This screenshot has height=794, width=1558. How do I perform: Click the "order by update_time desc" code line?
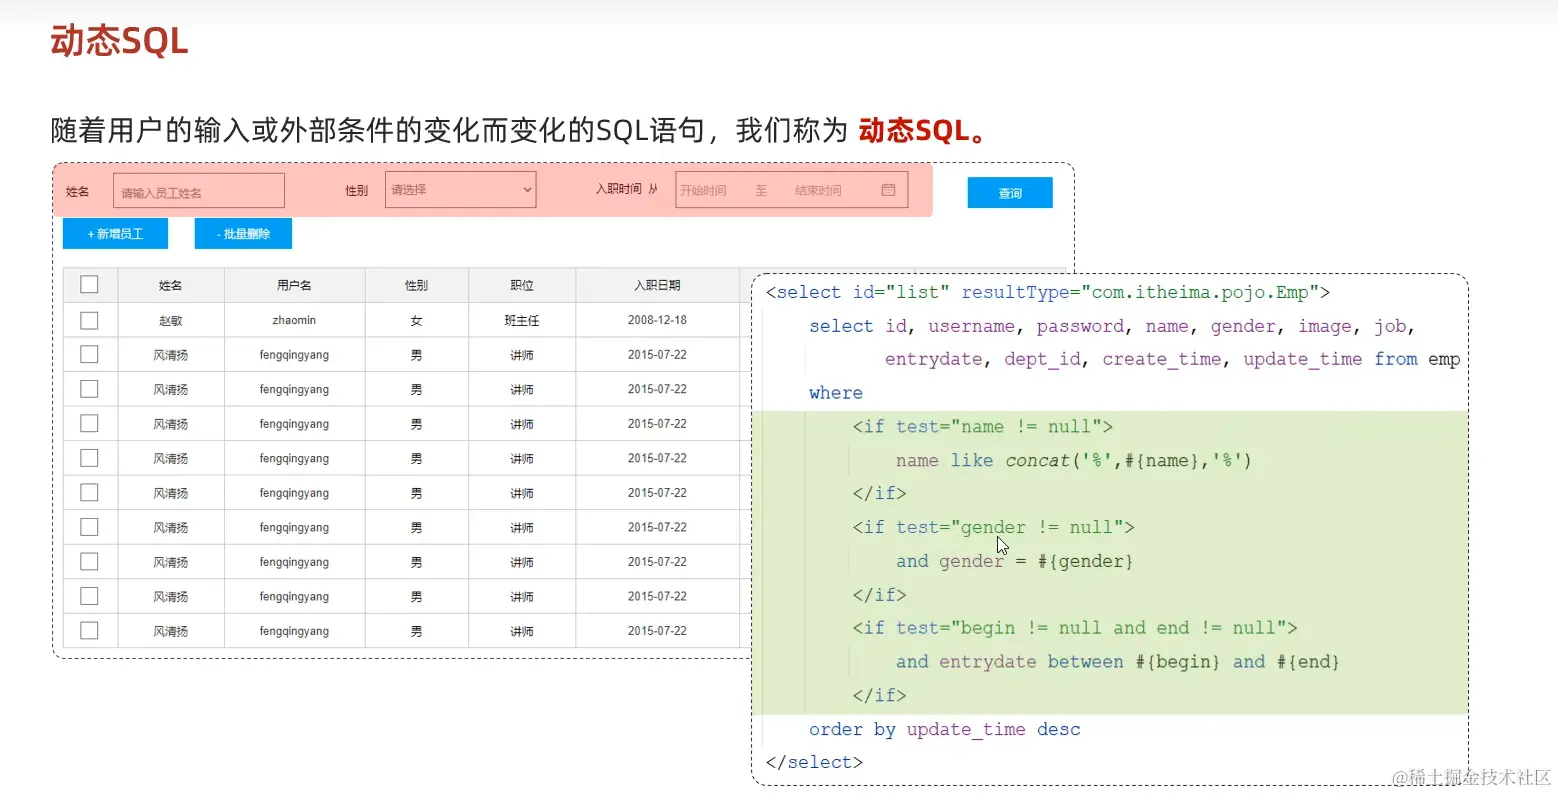pyautogui.click(x=945, y=729)
